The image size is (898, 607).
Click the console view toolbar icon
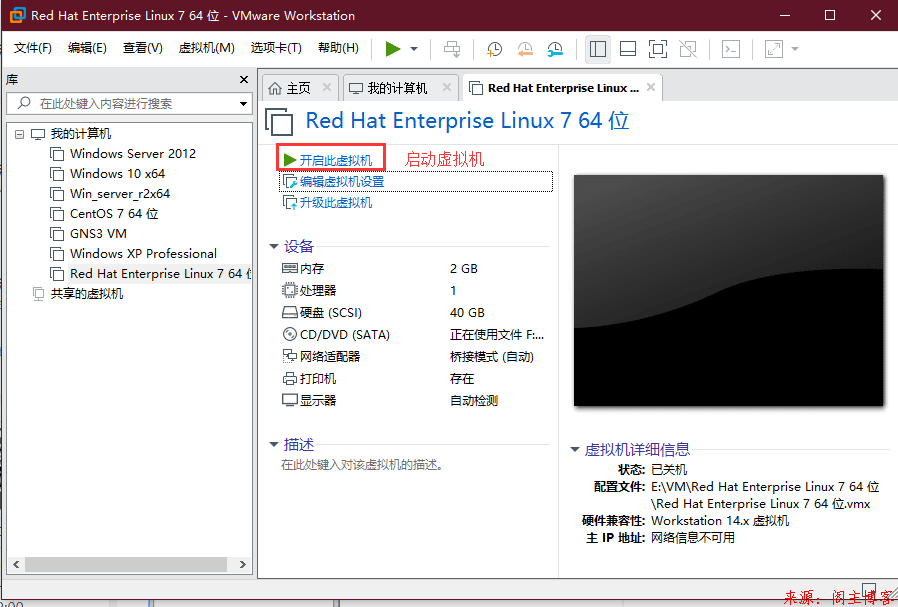click(731, 49)
